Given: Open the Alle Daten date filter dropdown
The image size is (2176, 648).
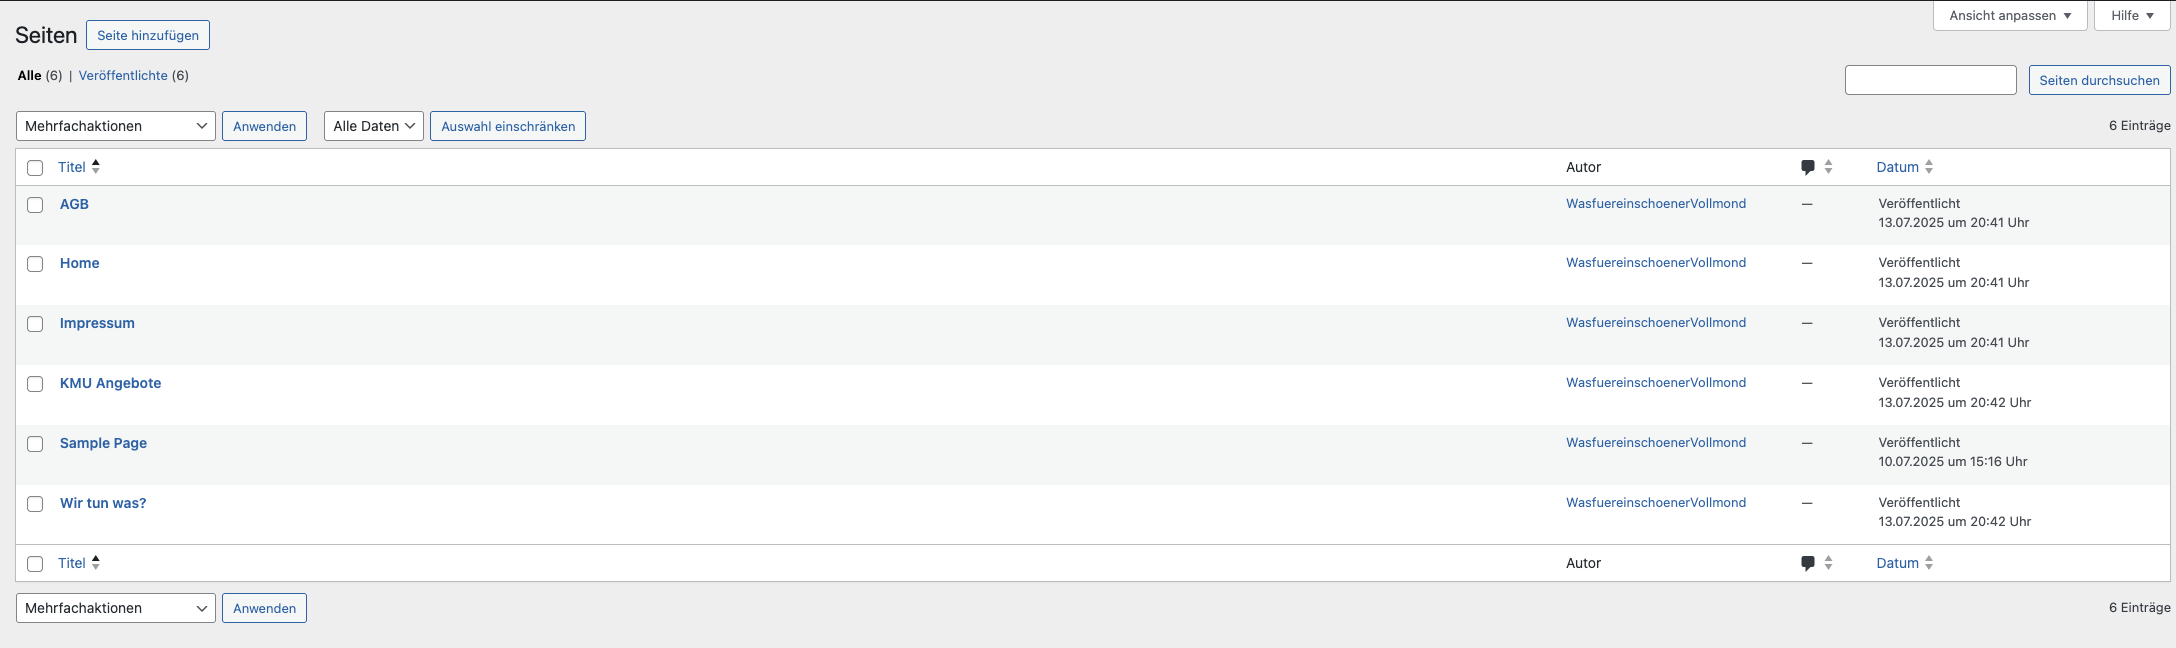Looking at the screenshot, I should point(374,126).
